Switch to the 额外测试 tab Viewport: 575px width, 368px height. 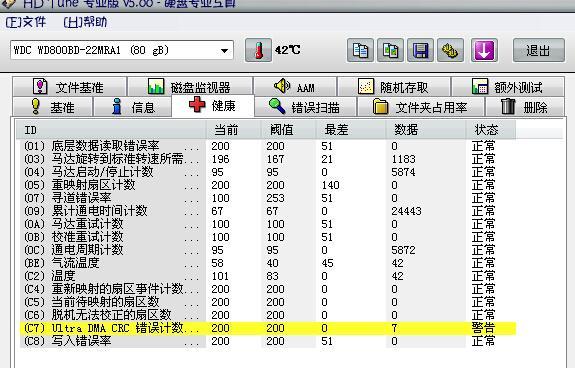[508, 87]
